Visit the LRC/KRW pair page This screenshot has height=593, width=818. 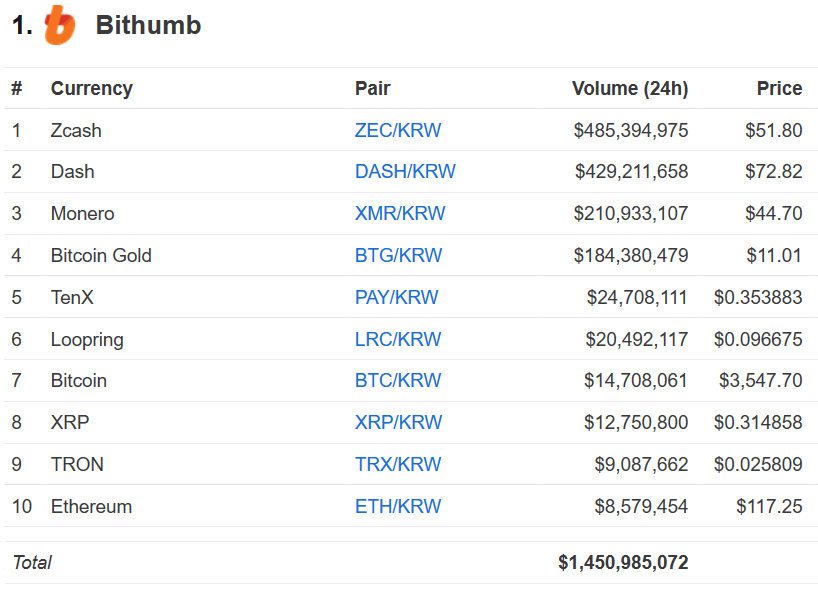pyautogui.click(x=398, y=340)
